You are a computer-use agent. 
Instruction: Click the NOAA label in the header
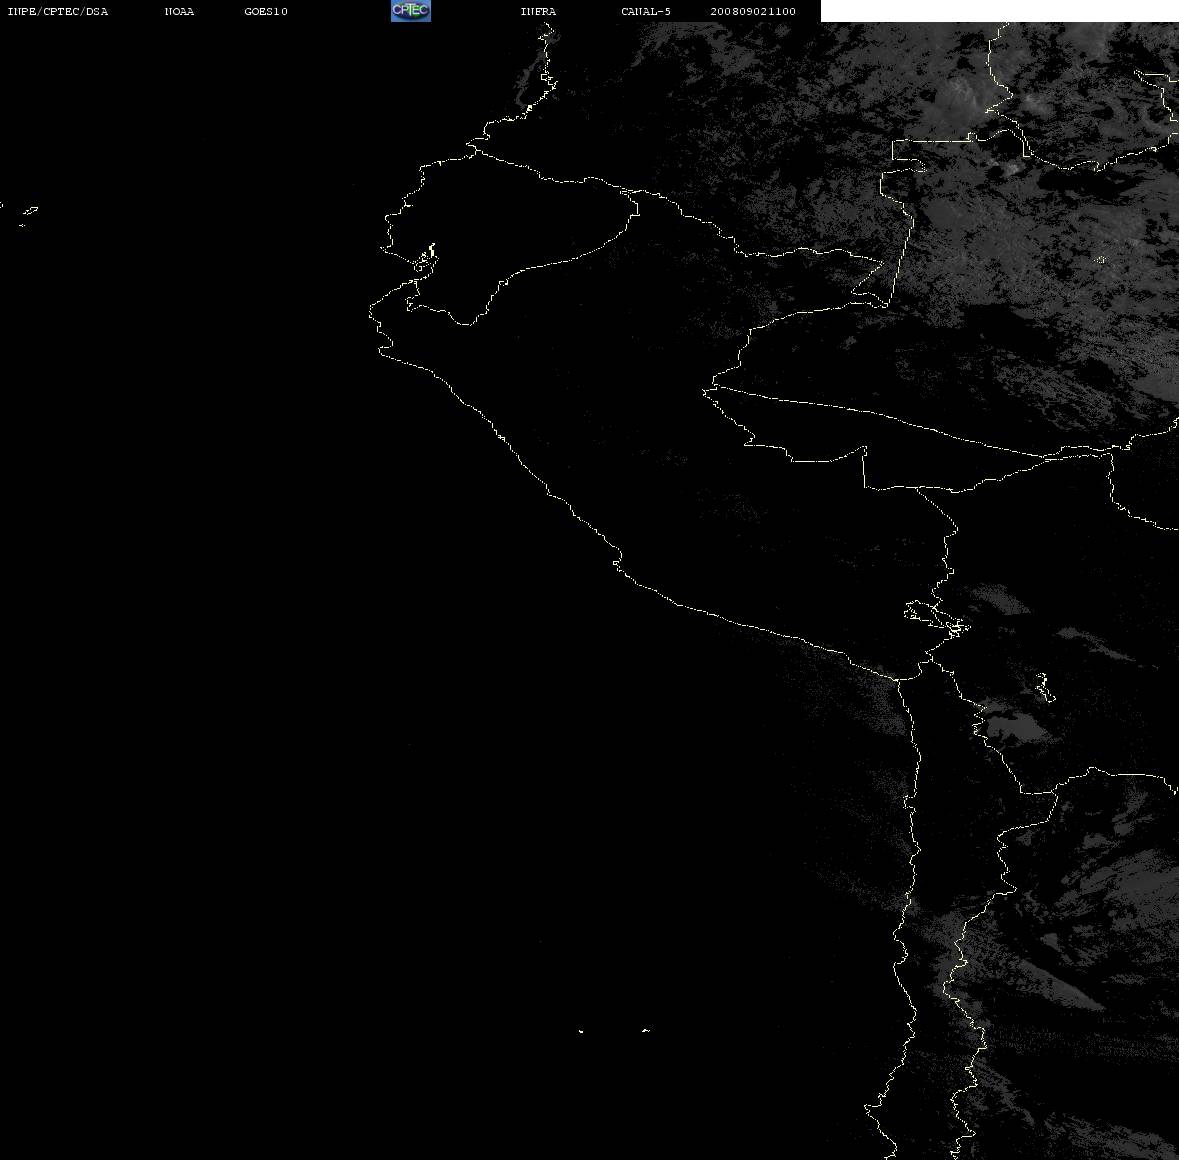point(179,11)
